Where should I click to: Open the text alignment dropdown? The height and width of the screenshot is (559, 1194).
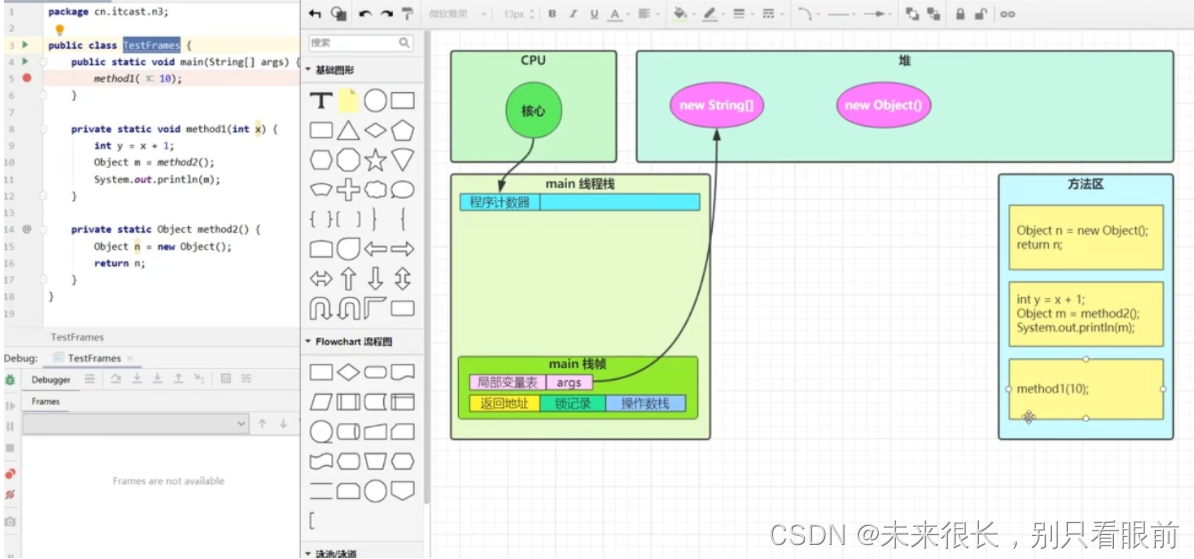click(648, 14)
